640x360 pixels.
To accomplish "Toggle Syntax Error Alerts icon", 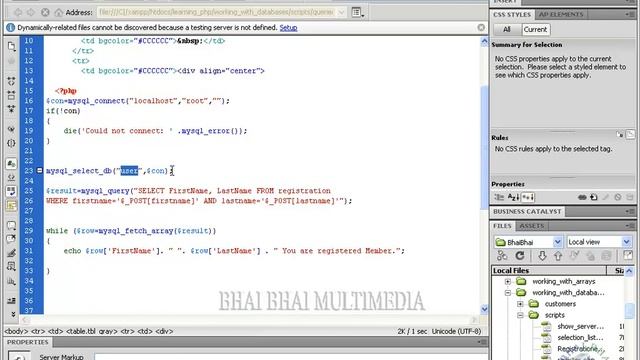I will 11,205.
